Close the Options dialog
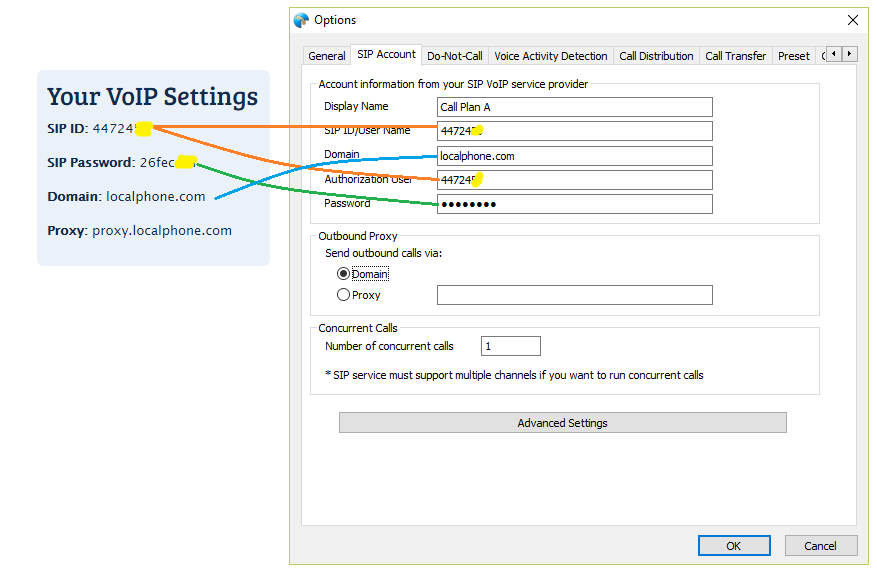Viewport: 877px width, 574px height. [852, 20]
